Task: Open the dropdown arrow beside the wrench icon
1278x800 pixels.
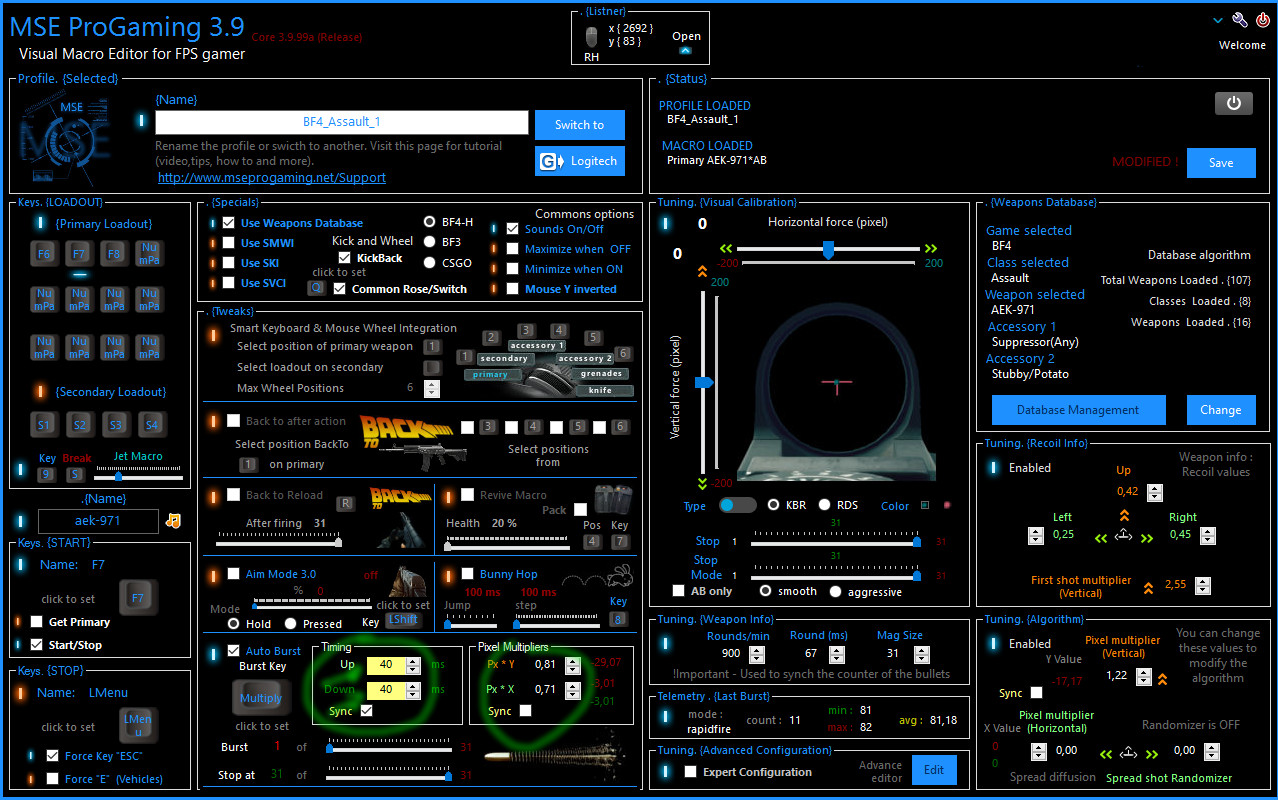Action: [x=1217, y=20]
